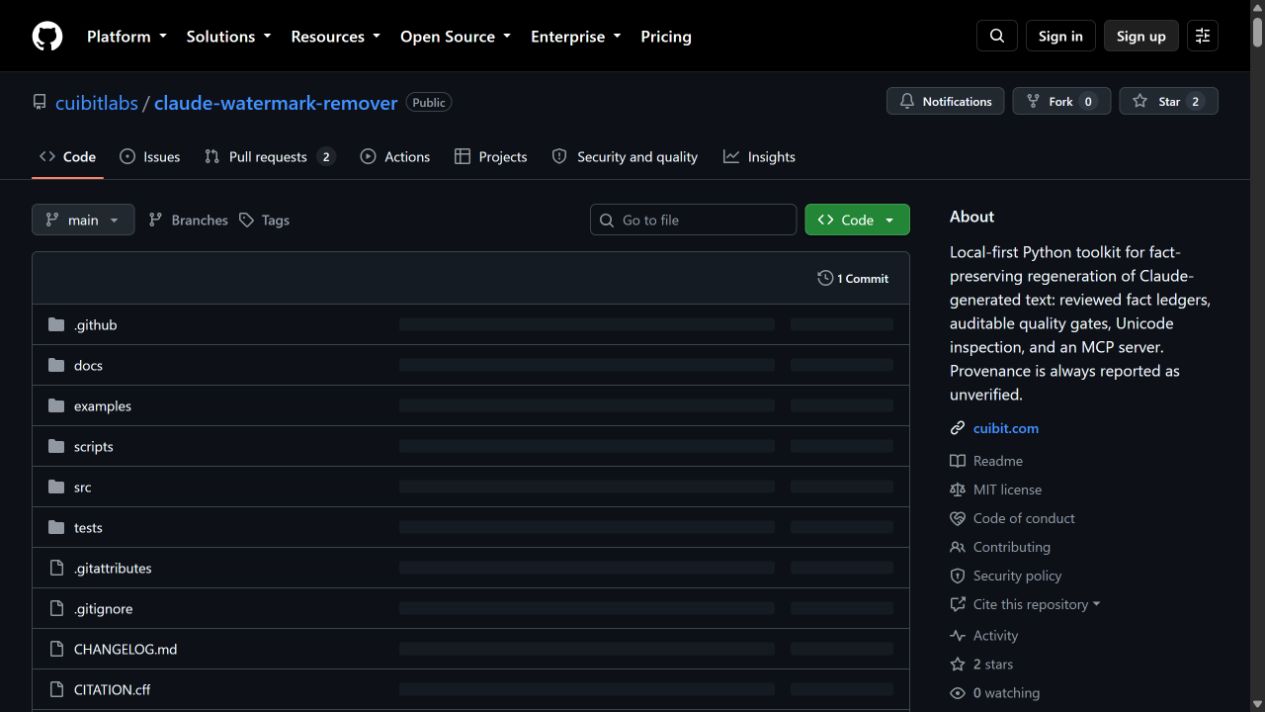Click the CITATION.cff file icon

[x=57, y=689]
